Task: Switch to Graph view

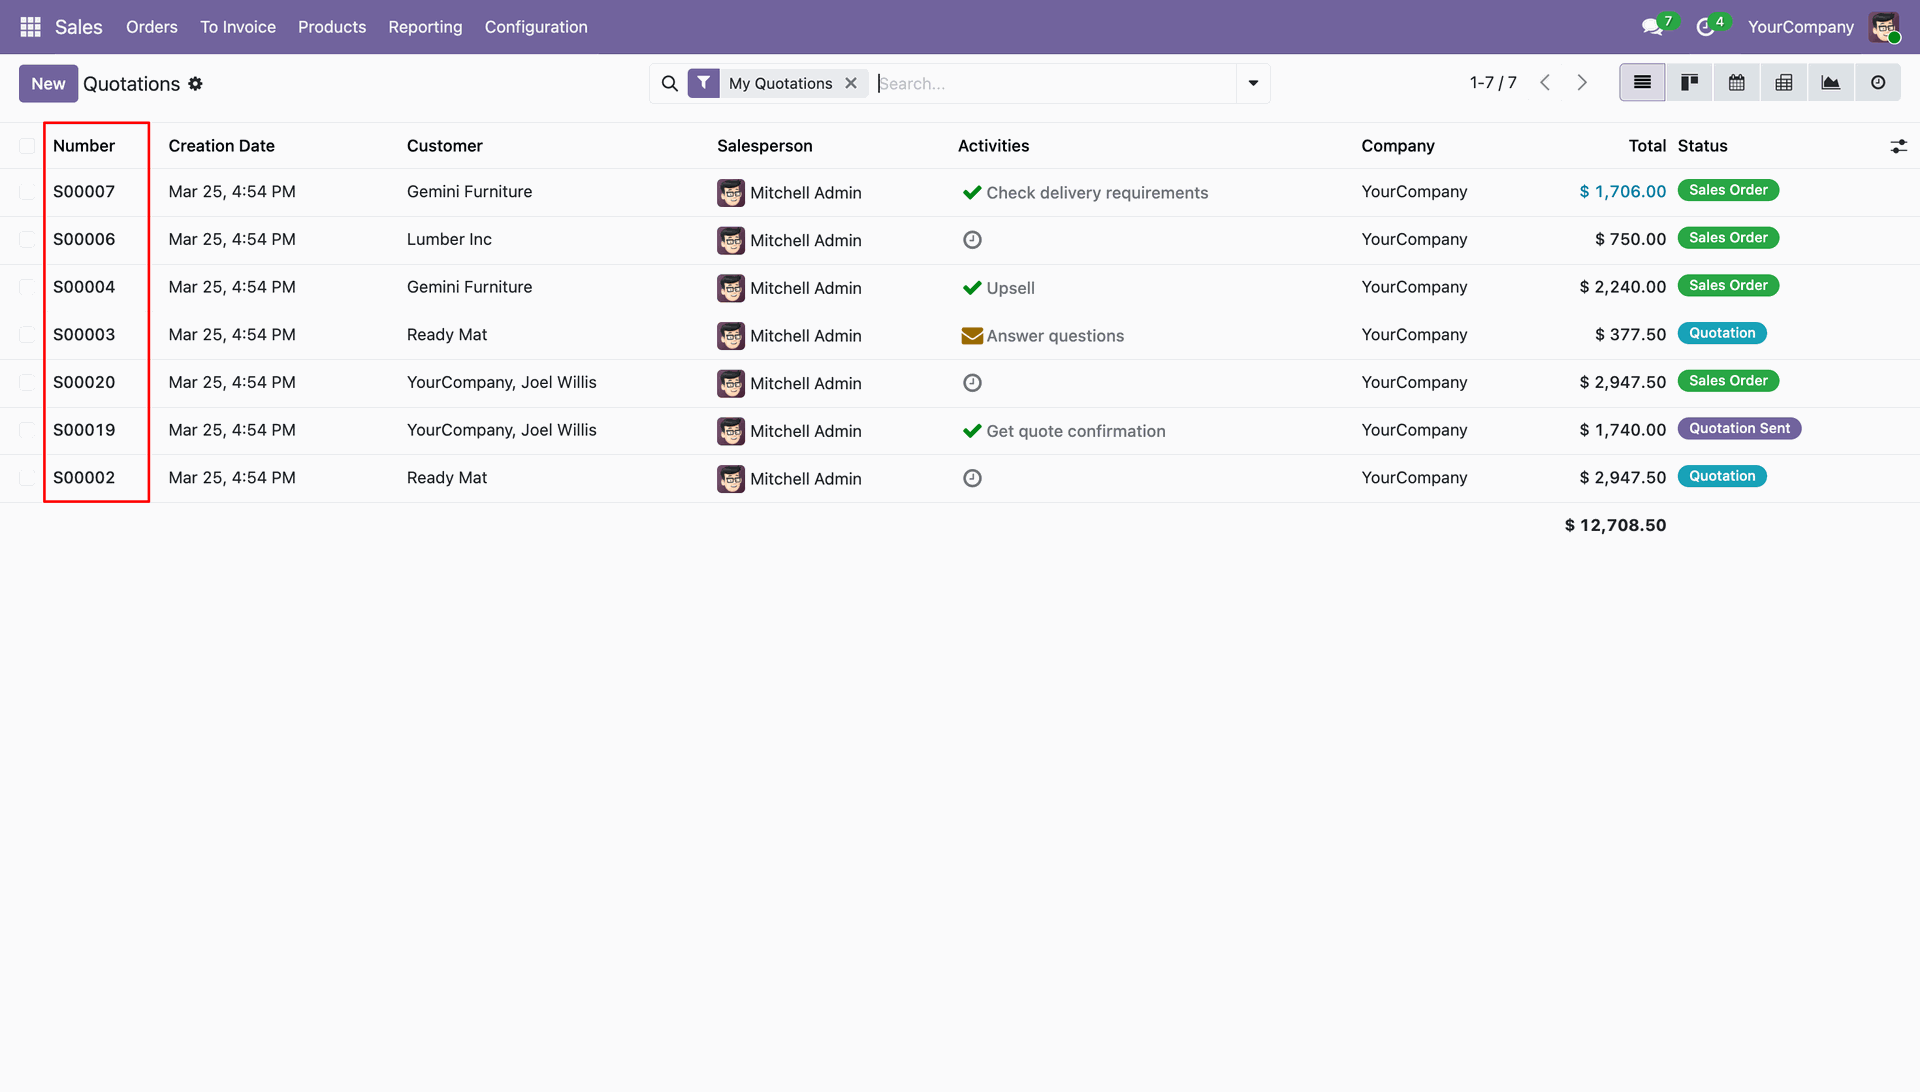Action: pyautogui.click(x=1831, y=83)
